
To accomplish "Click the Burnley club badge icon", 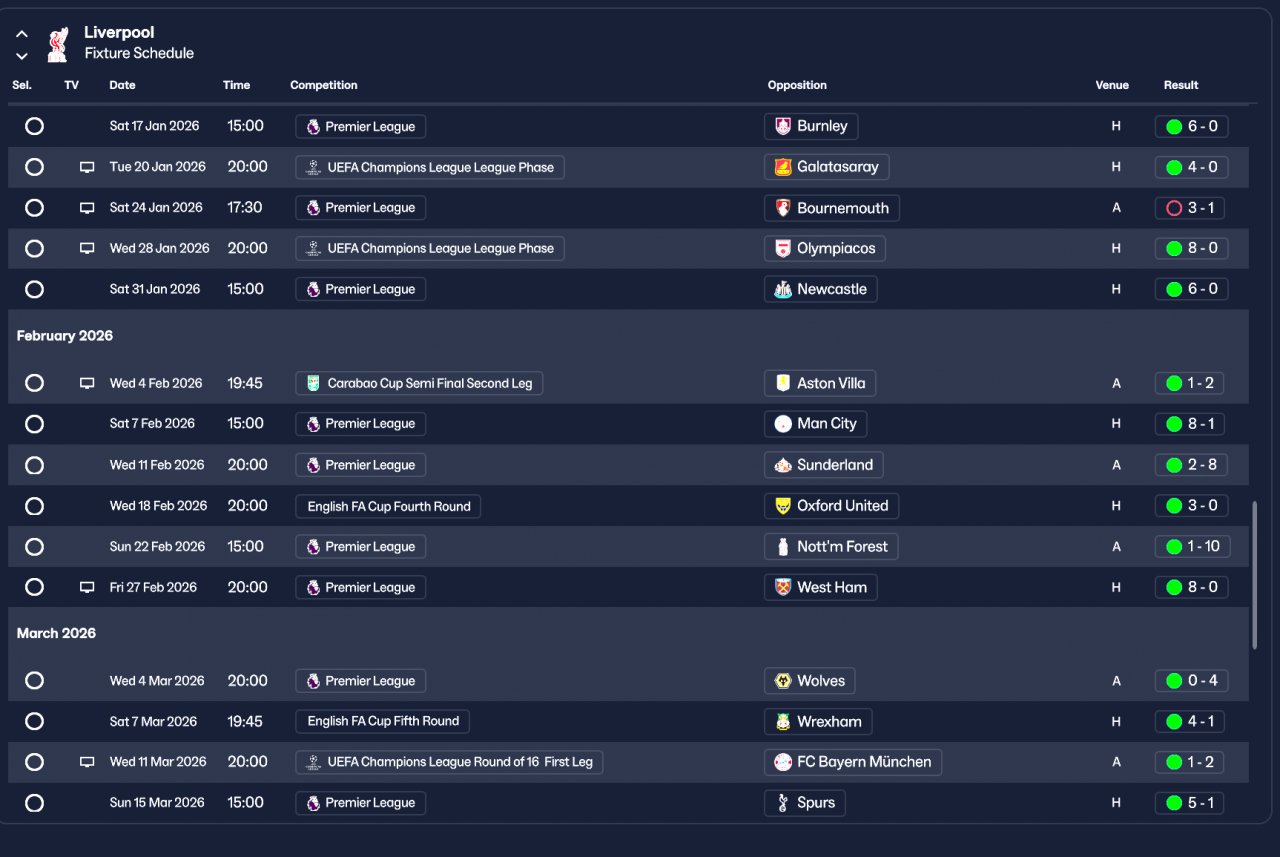I will [x=783, y=127].
